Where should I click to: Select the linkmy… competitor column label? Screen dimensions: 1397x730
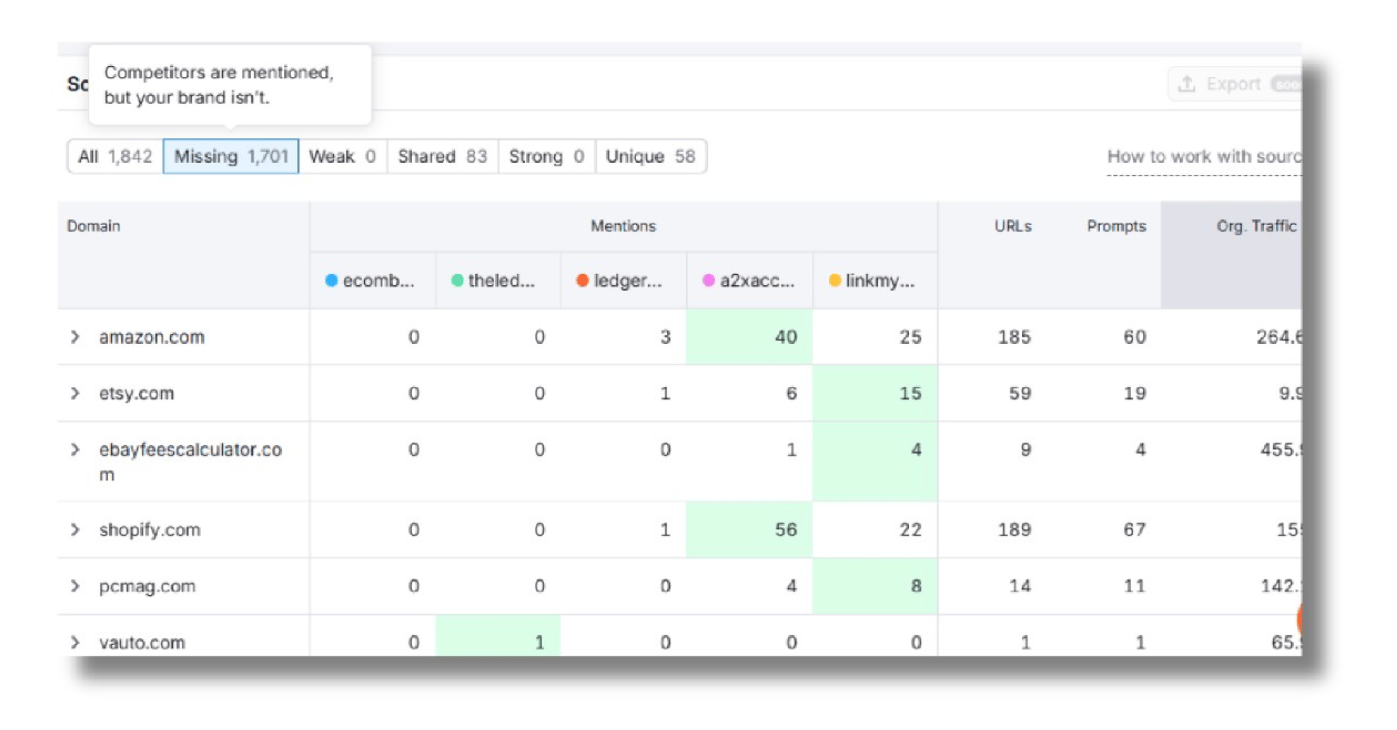880,281
